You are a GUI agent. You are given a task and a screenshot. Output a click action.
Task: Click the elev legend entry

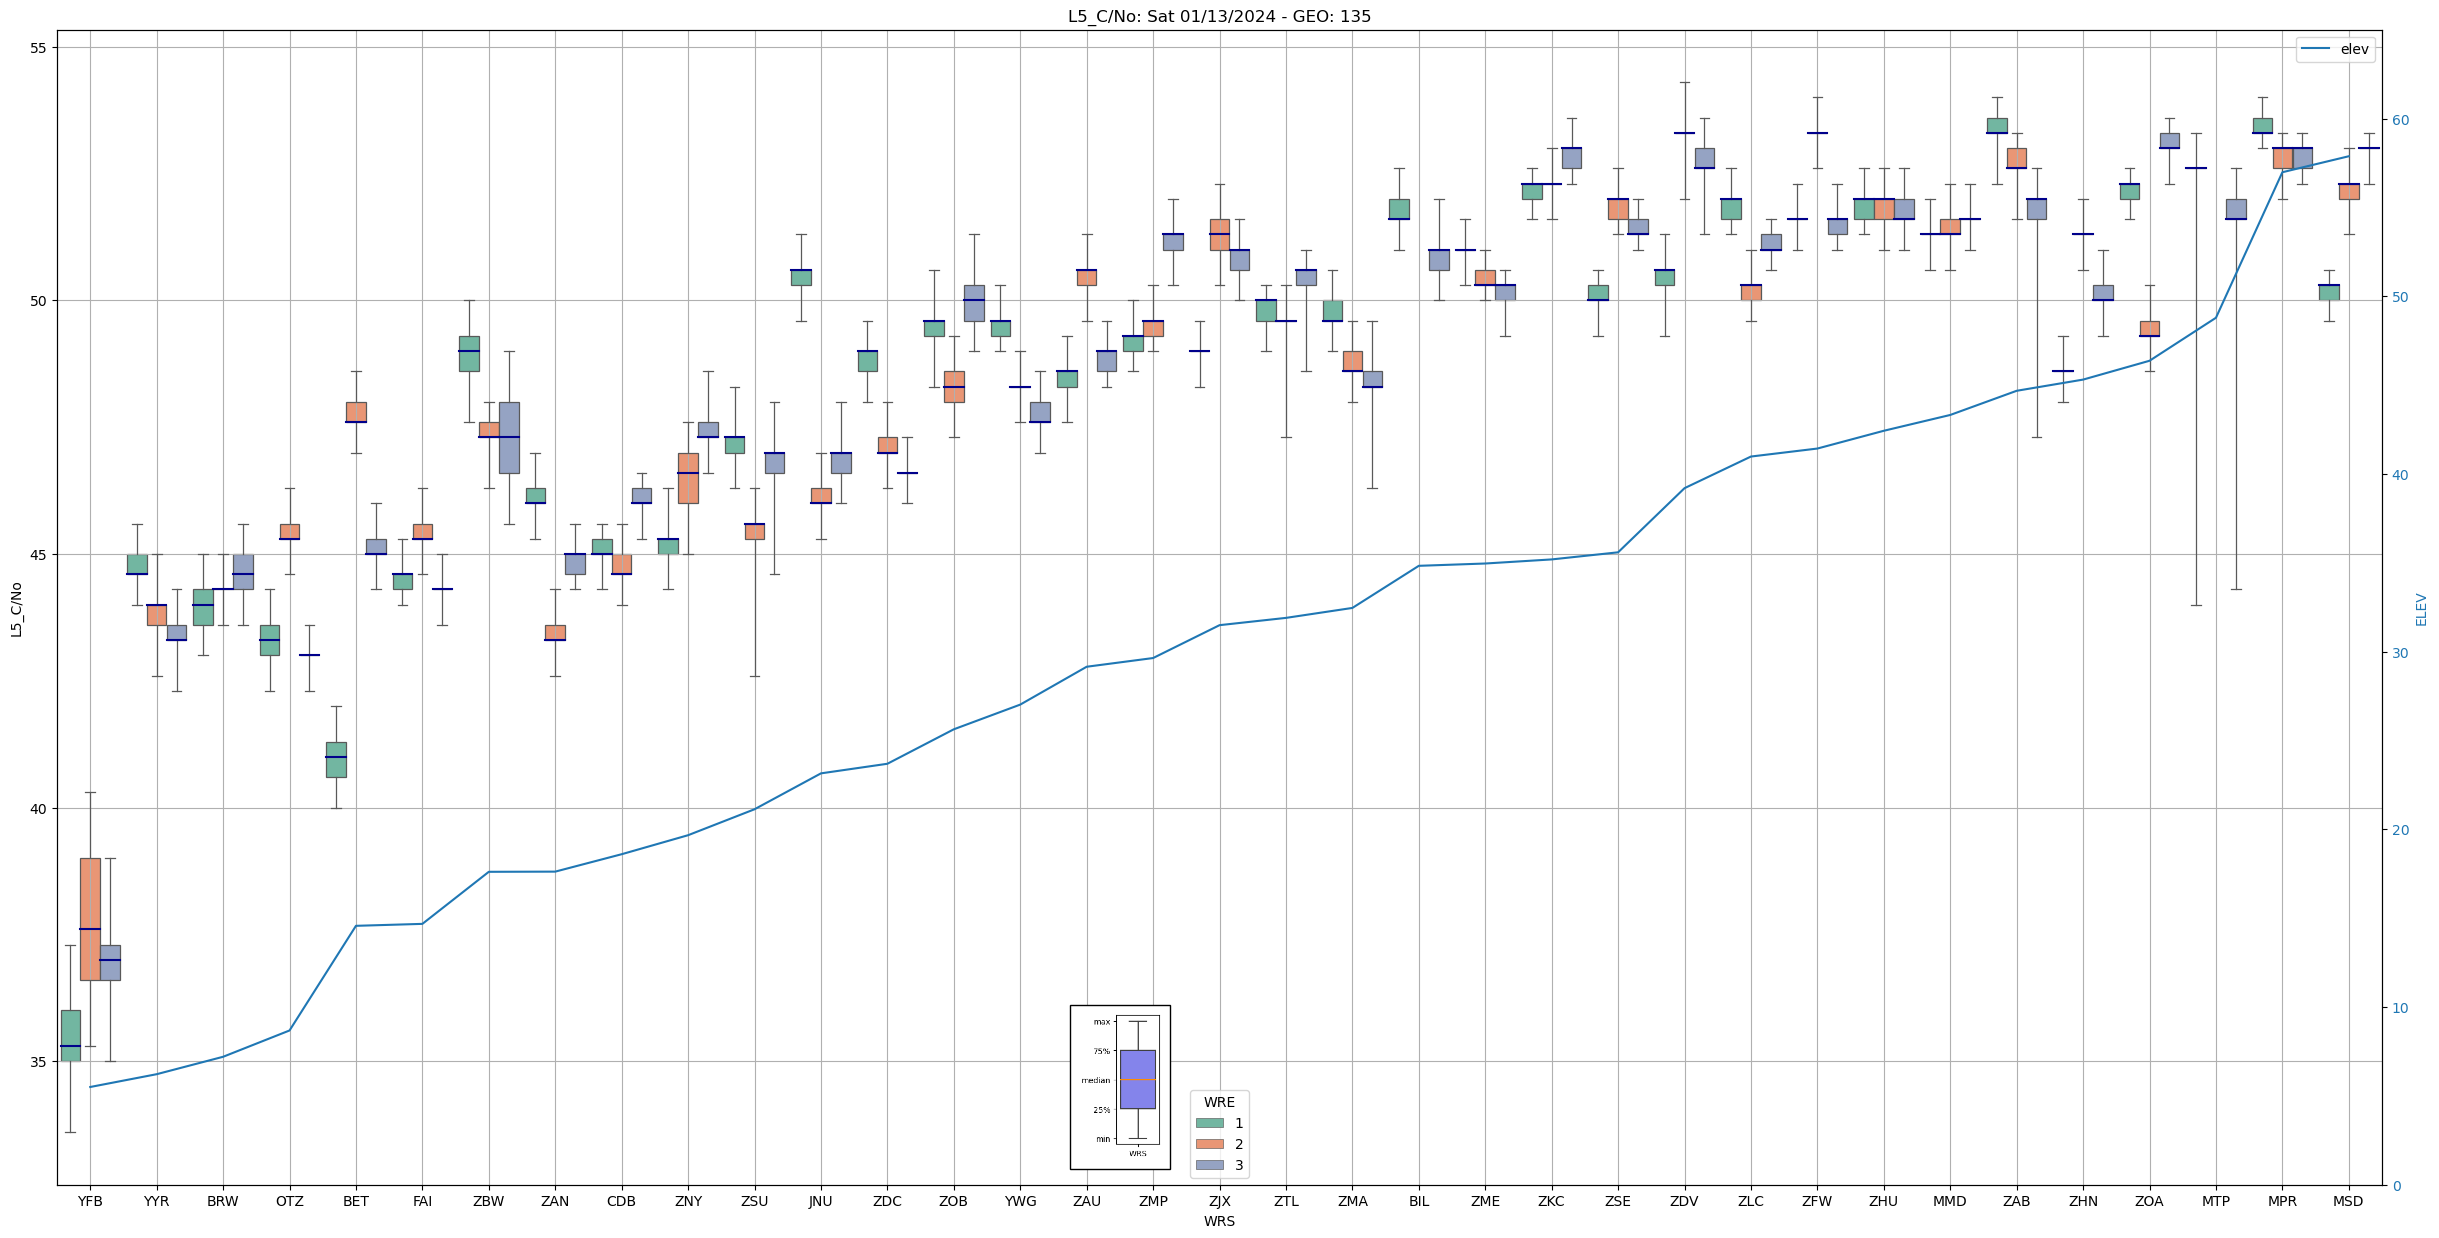tap(2335, 49)
